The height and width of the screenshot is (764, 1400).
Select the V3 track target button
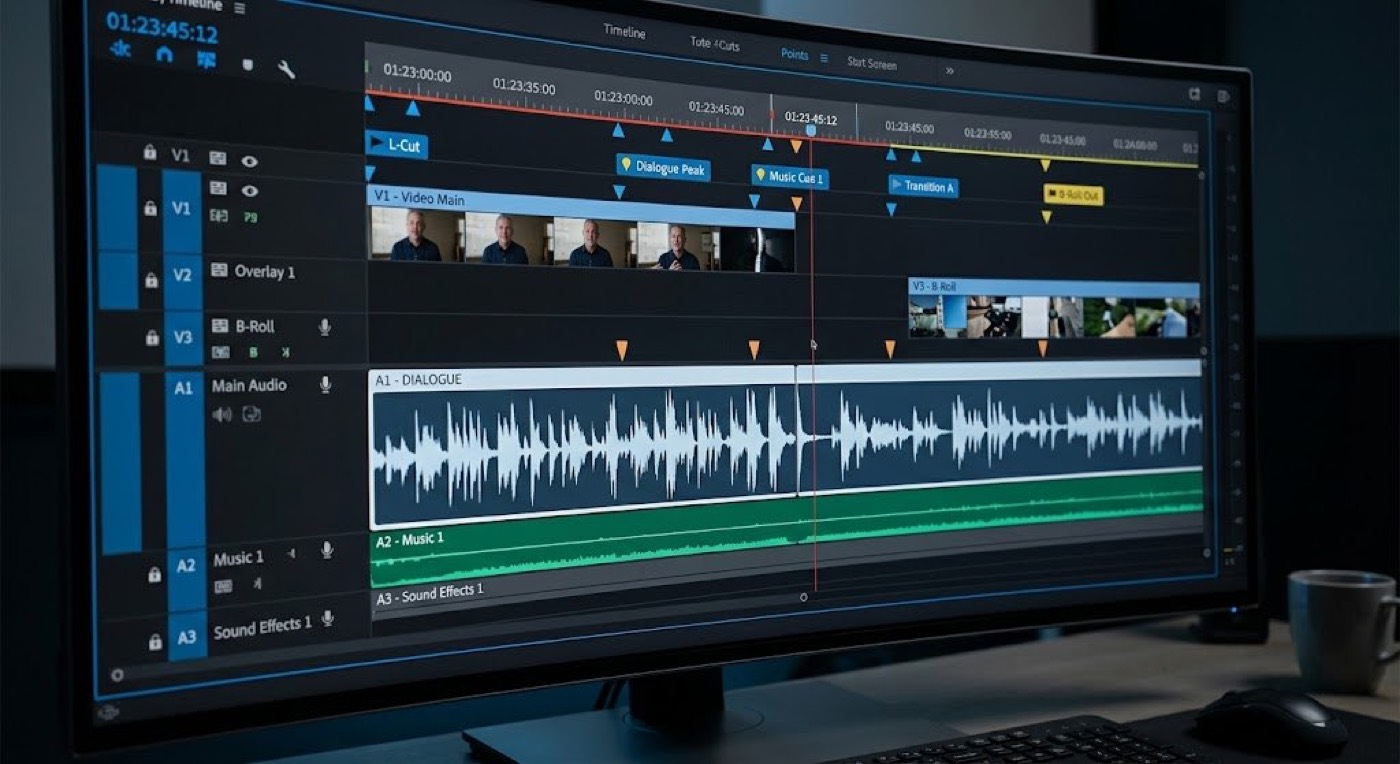coord(182,337)
